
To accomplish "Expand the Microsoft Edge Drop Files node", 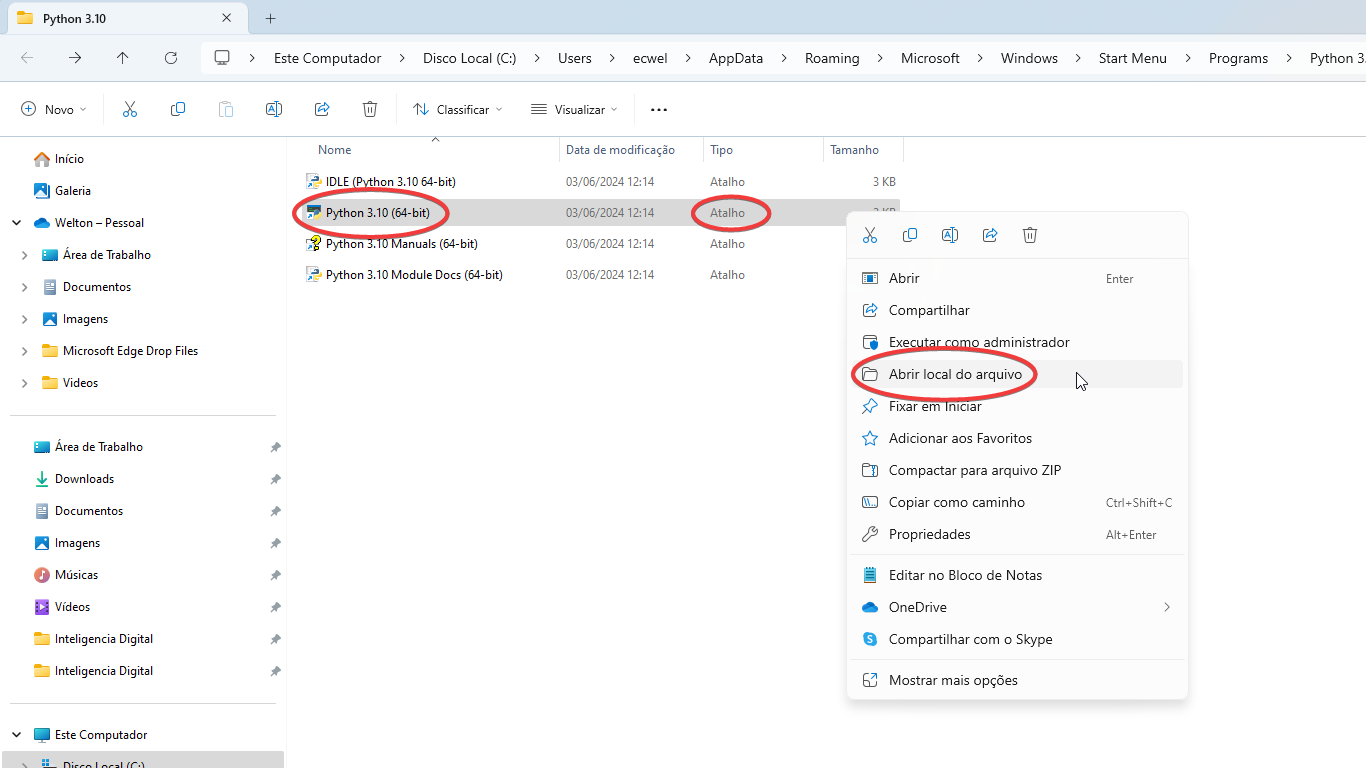I will pyautogui.click(x=25, y=351).
